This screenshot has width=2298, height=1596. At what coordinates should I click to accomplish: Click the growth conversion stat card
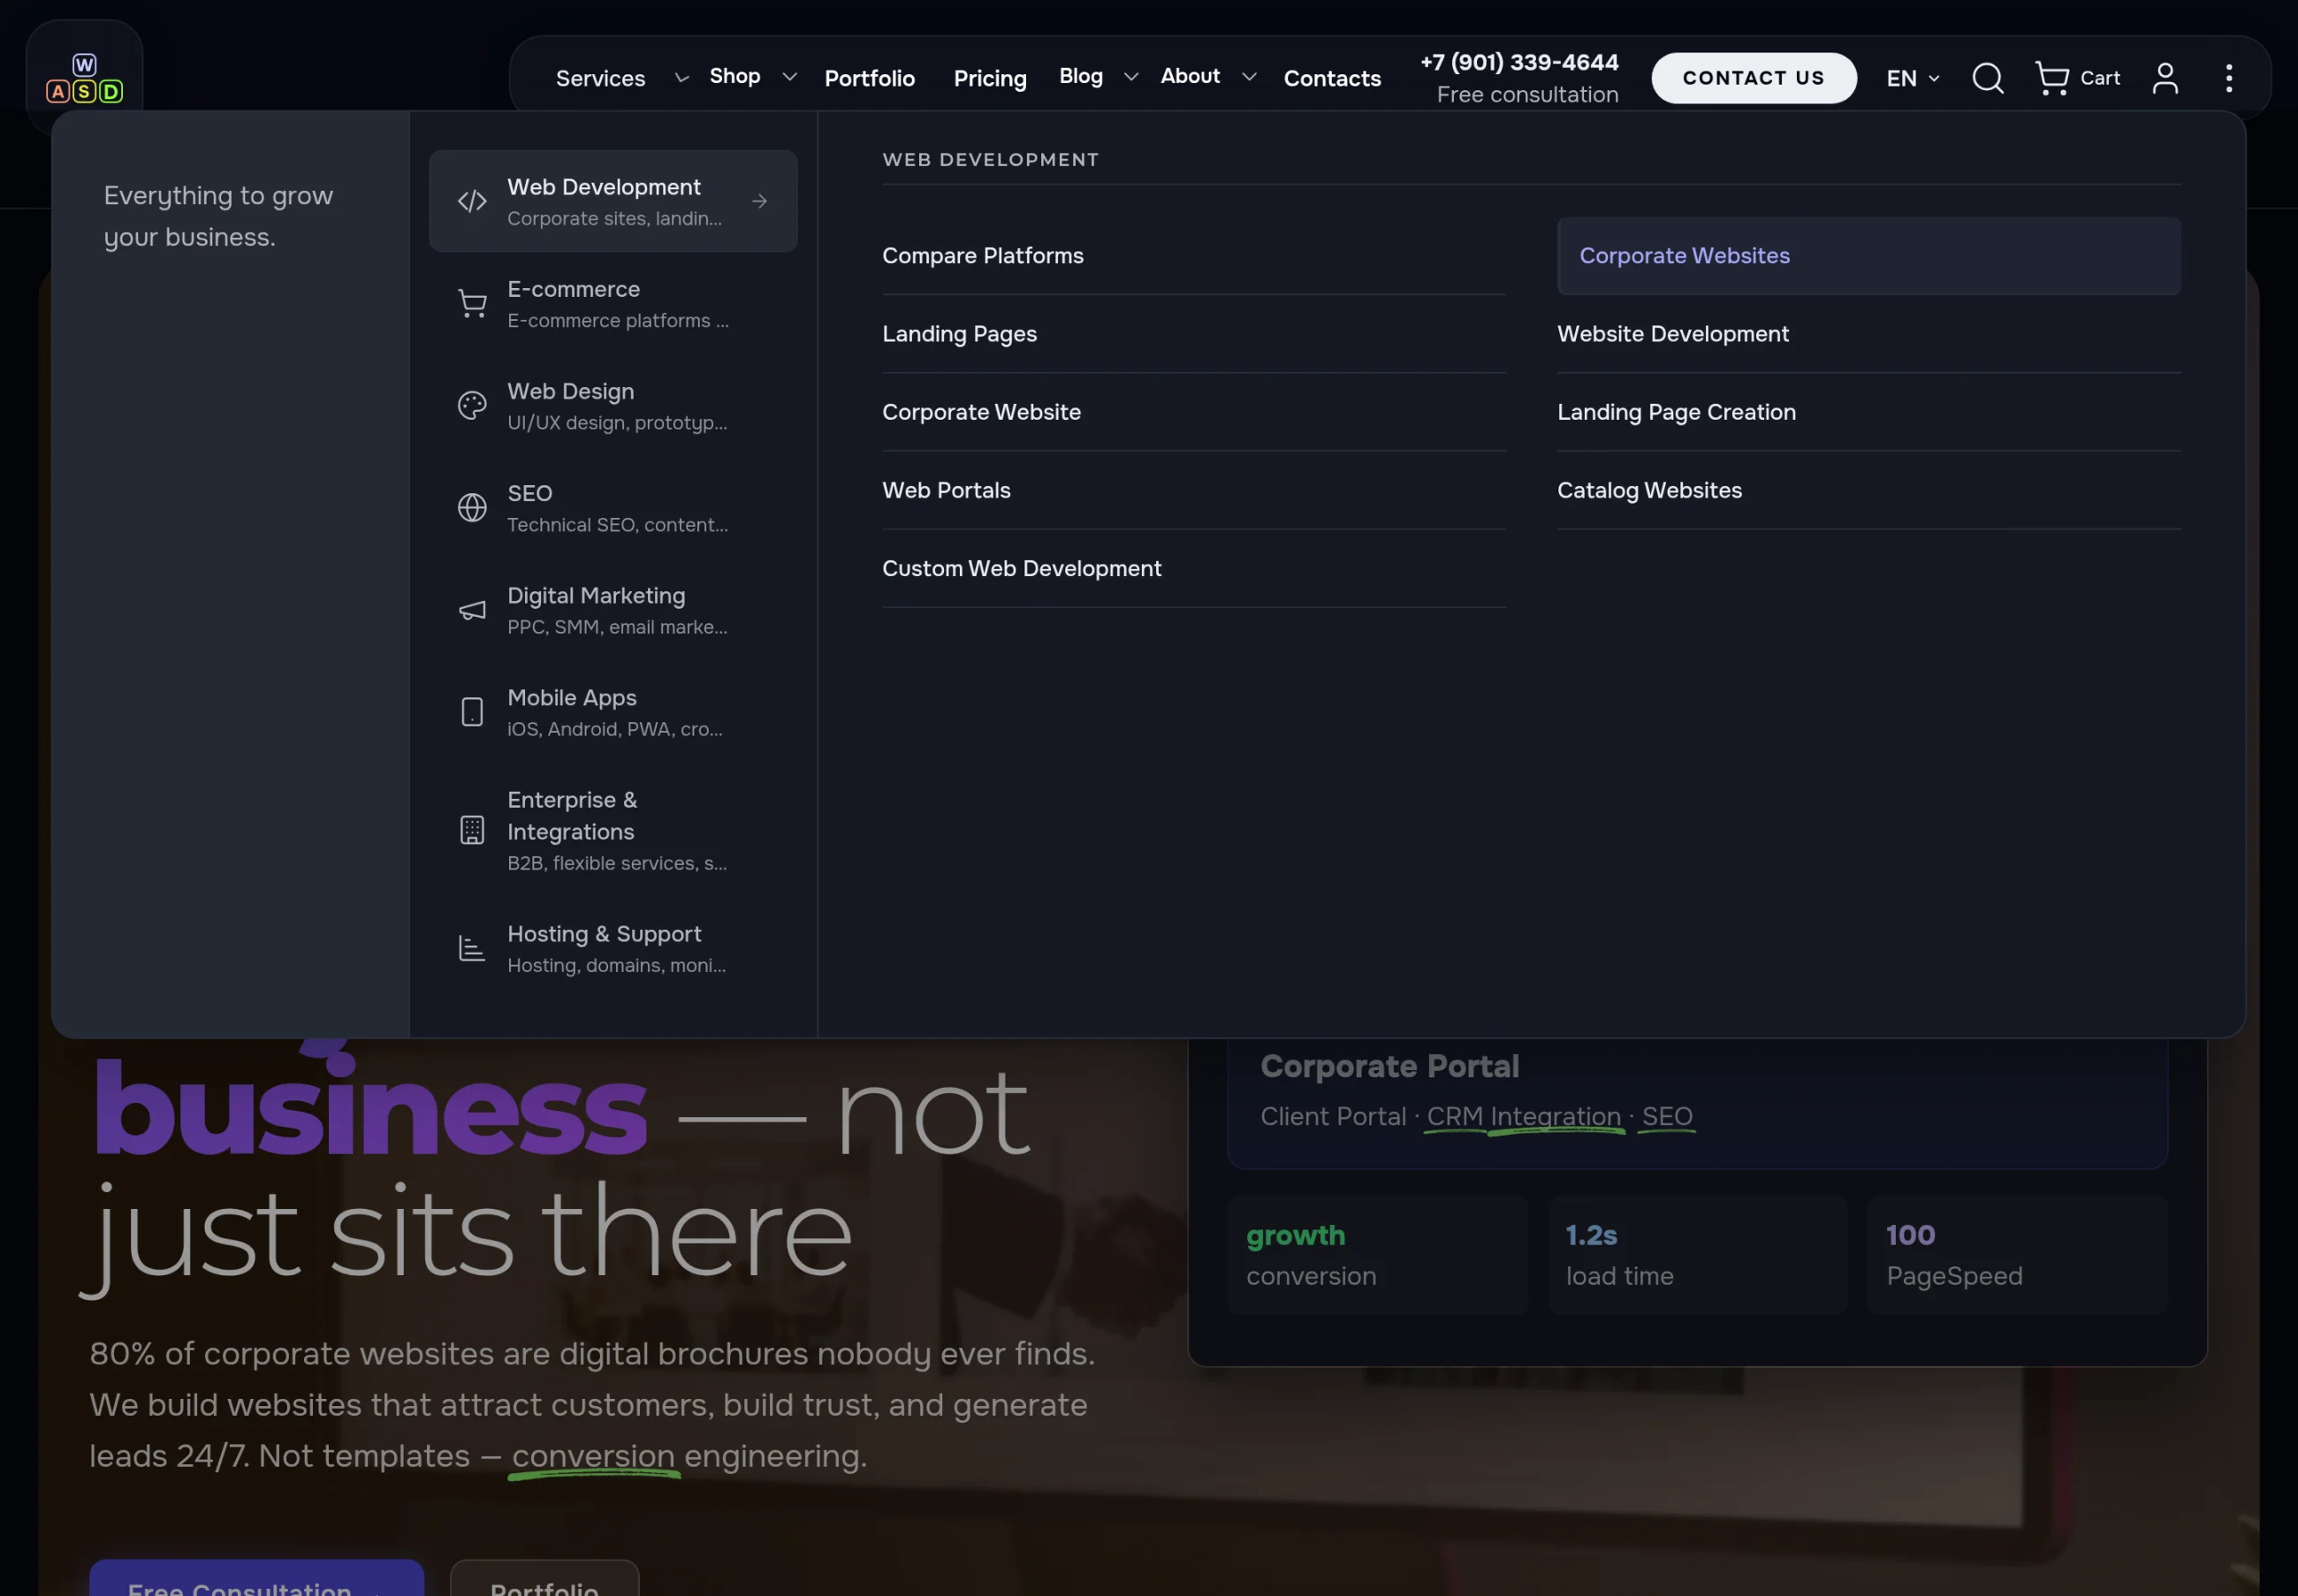pyautogui.click(x=1377, y=1254)
